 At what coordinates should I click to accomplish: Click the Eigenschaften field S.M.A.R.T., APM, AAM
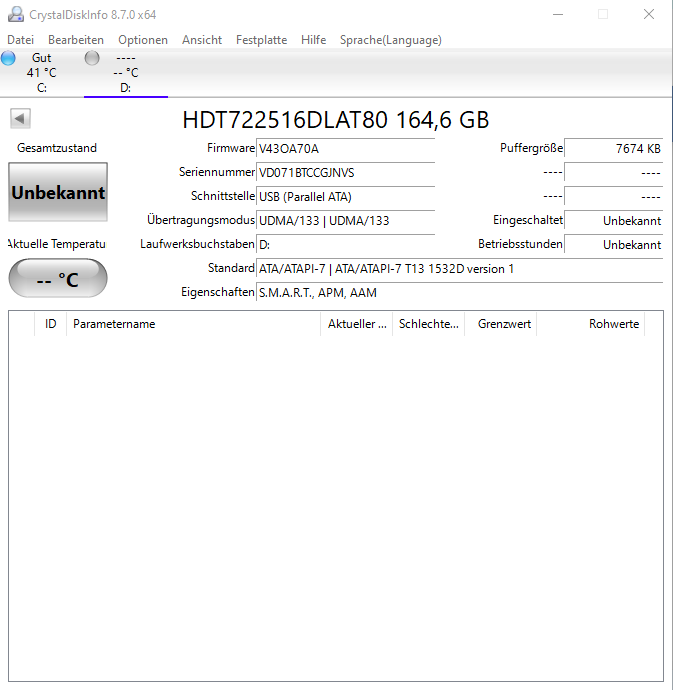tap(460, 293)
